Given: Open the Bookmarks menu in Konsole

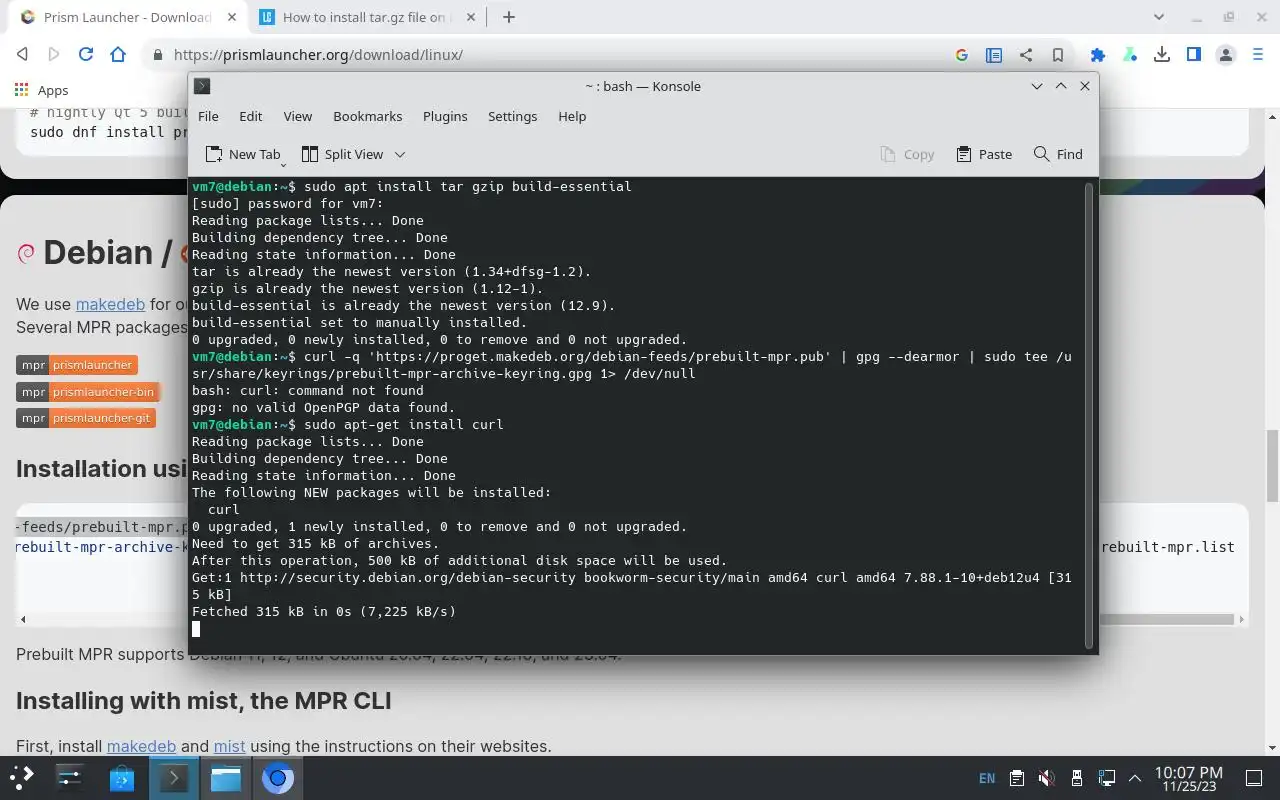Looking at the screenshot, I should click(x=367, y=116).
